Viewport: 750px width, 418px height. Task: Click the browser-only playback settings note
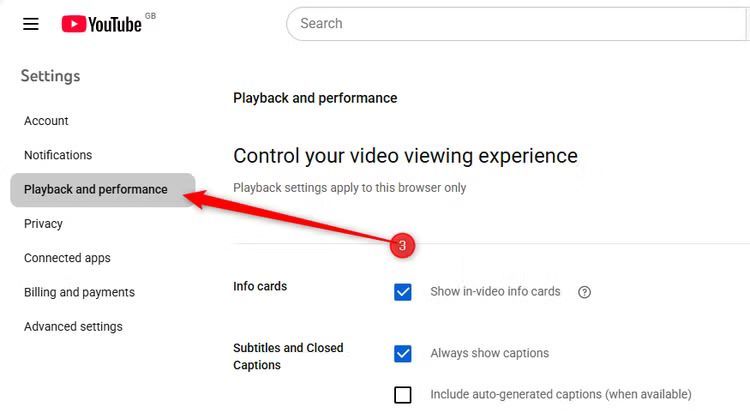349,188
